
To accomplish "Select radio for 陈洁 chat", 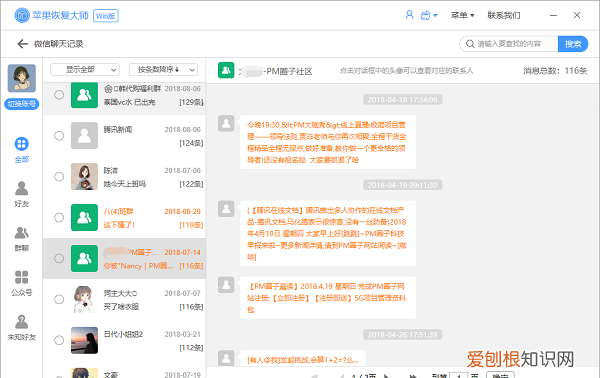I will pos(59,176).
